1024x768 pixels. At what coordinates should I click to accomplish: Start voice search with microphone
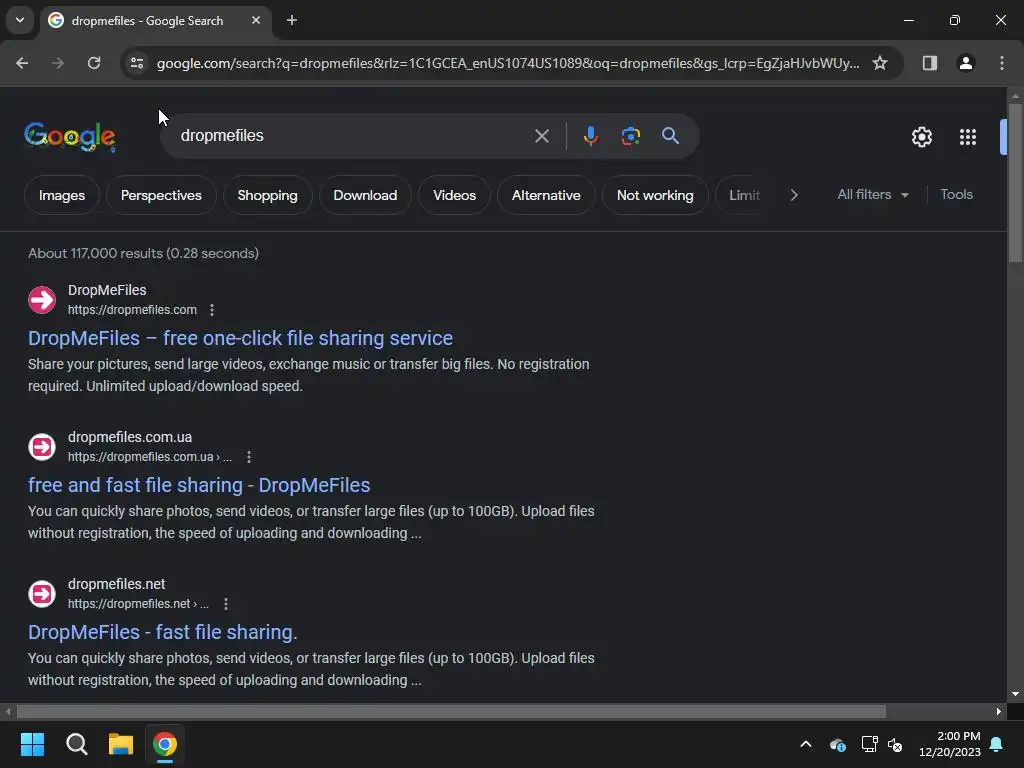click(590, 136)
